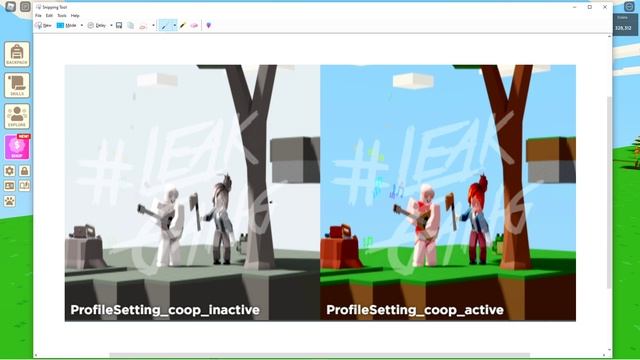Open the Tools menu in Snipping Tool
Image resolution: width=640 pixels, height=360 pixels.
[x=62, y=16]
